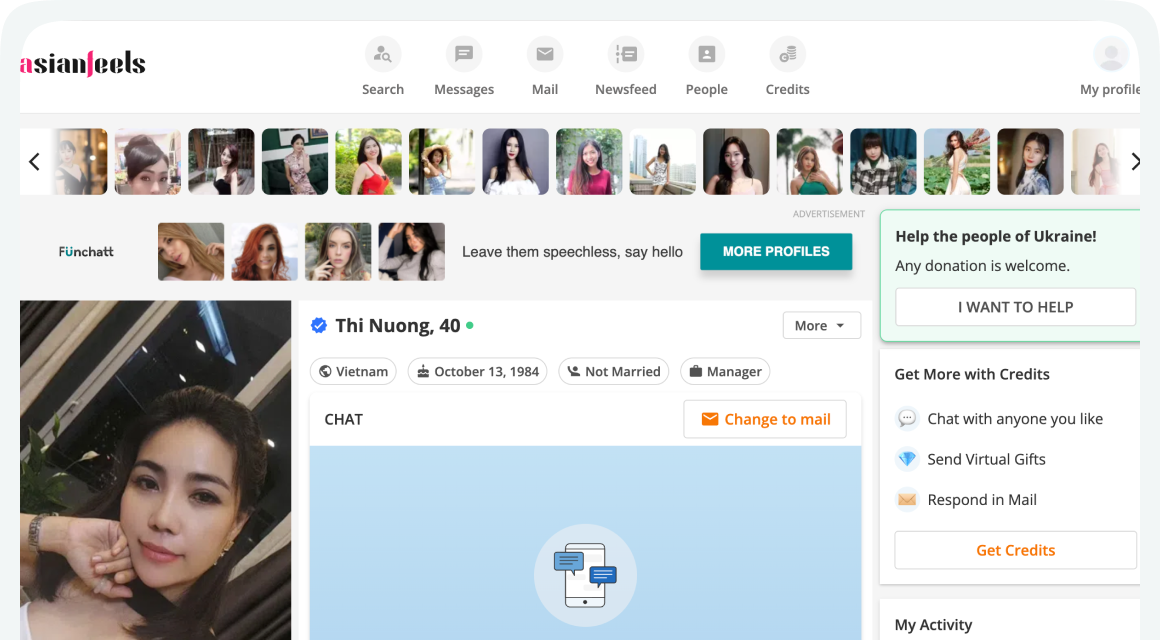Open Thi Nuong's large profile photo
The image size is (1160, 640).
[x=156, y=470]
